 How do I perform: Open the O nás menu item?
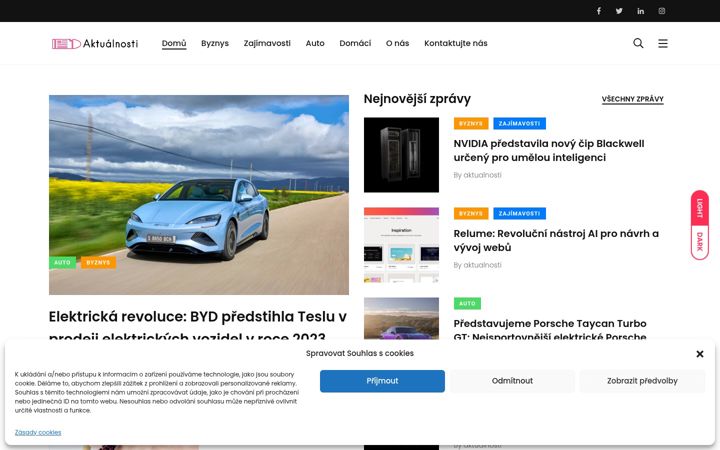[x=397, y=43]
